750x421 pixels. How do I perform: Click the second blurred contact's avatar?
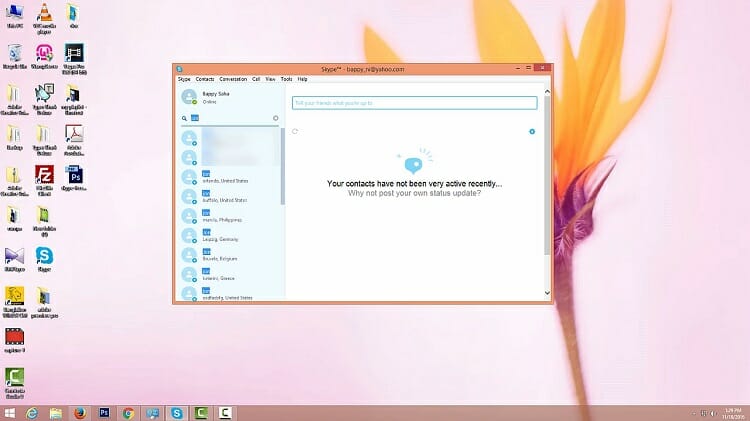tap(189, 157)
